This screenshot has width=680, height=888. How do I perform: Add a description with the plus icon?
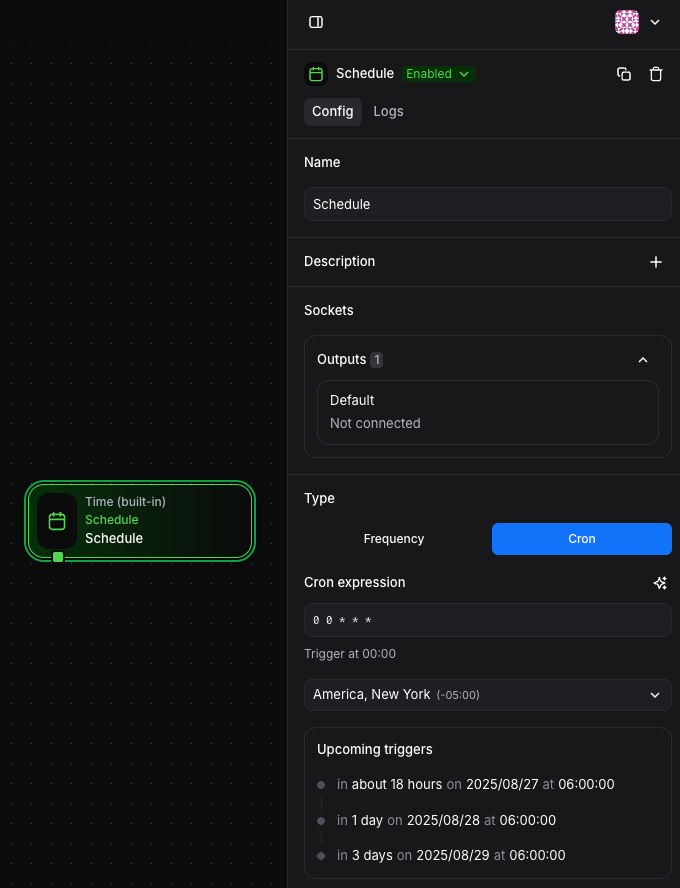pyautogui.click(x=656, y=262)
